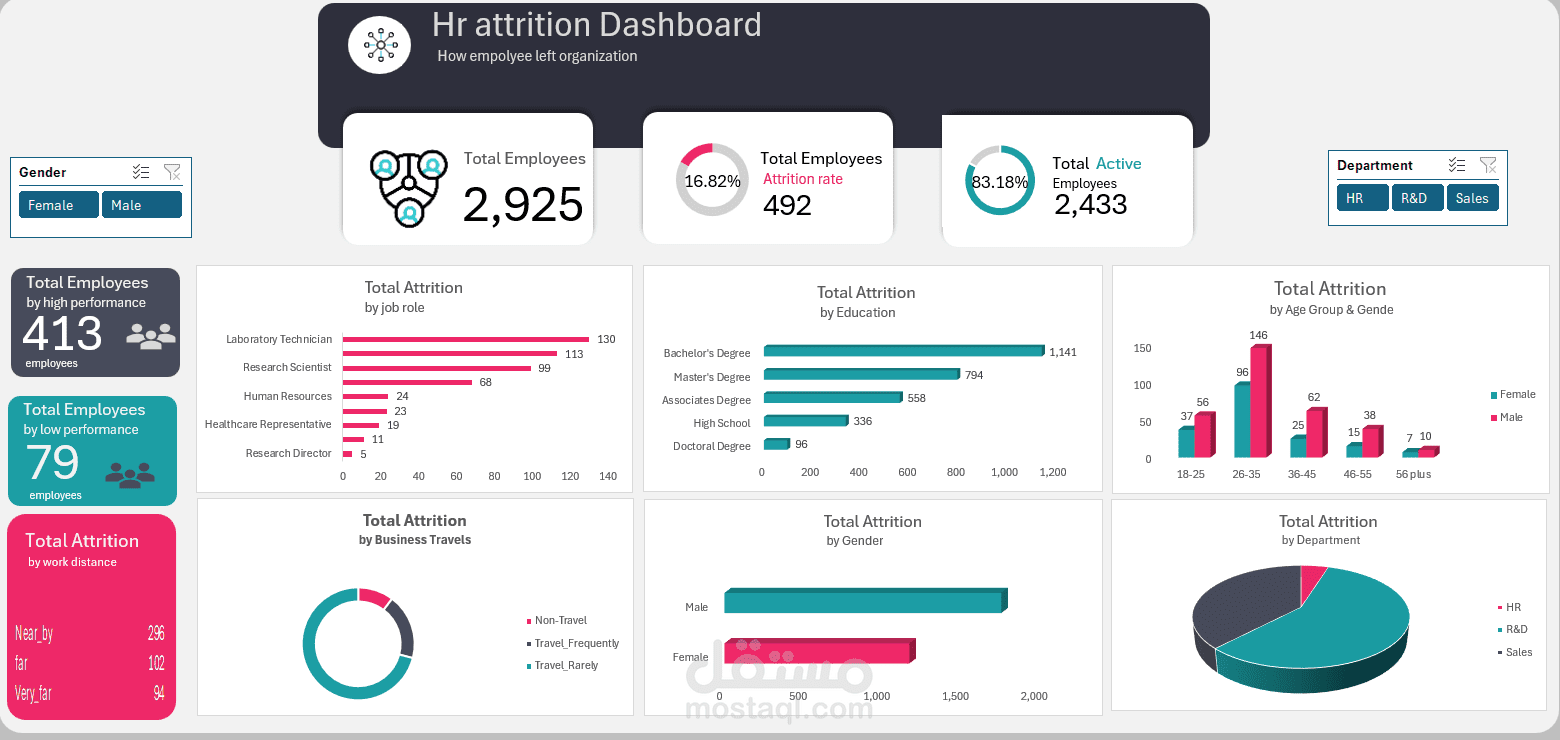Select R&D in the Department slicer
This screenshot has height=740, width=1560.
coord(1417,197)
